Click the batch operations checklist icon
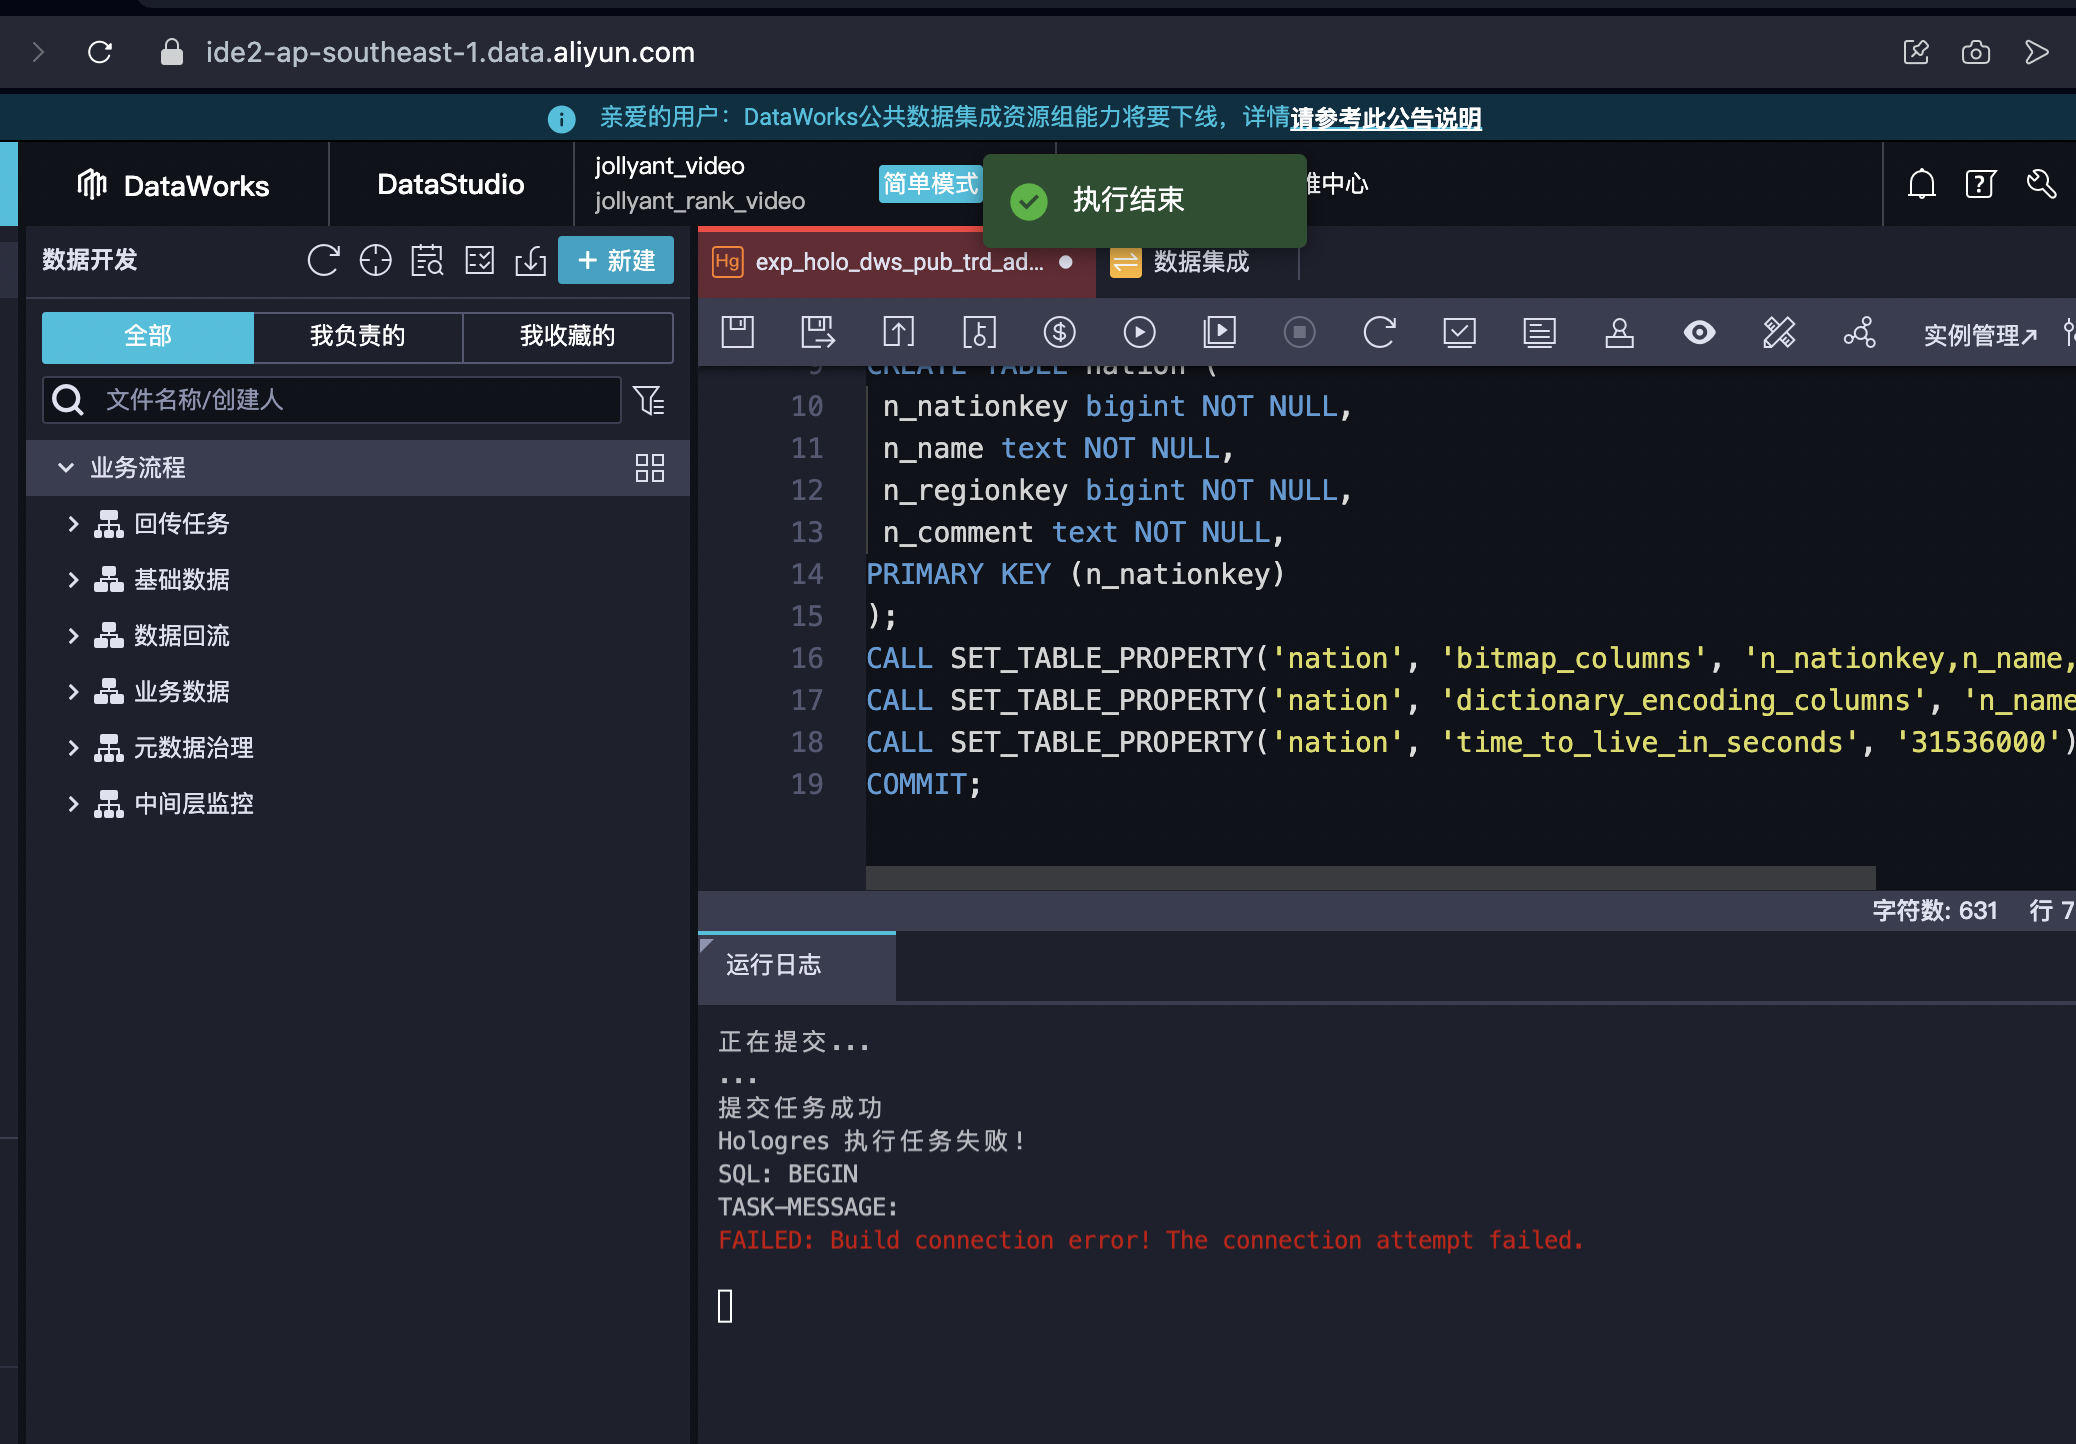Screen dimensions: 2076x1444 [x=480, y=261]
